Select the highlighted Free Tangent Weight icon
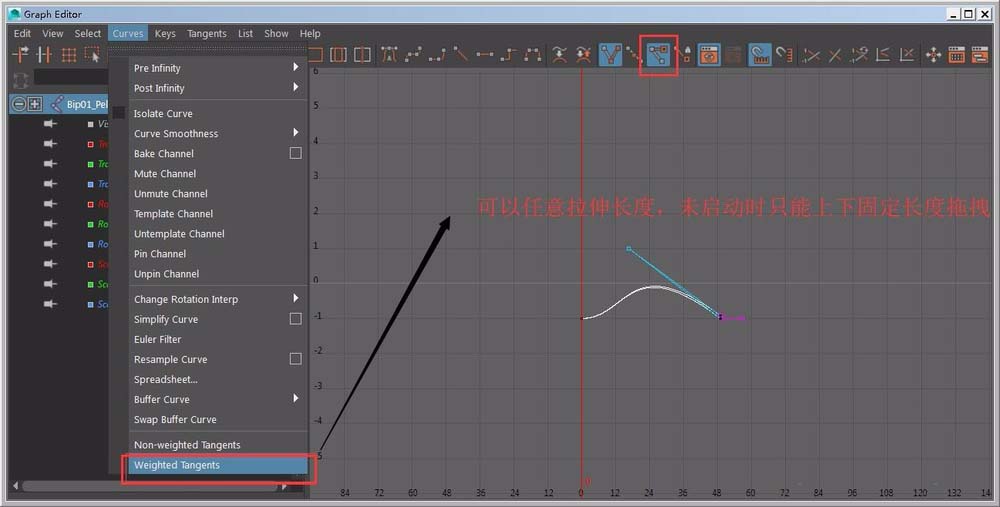1000x507 pixels. (x=658, y=55)
